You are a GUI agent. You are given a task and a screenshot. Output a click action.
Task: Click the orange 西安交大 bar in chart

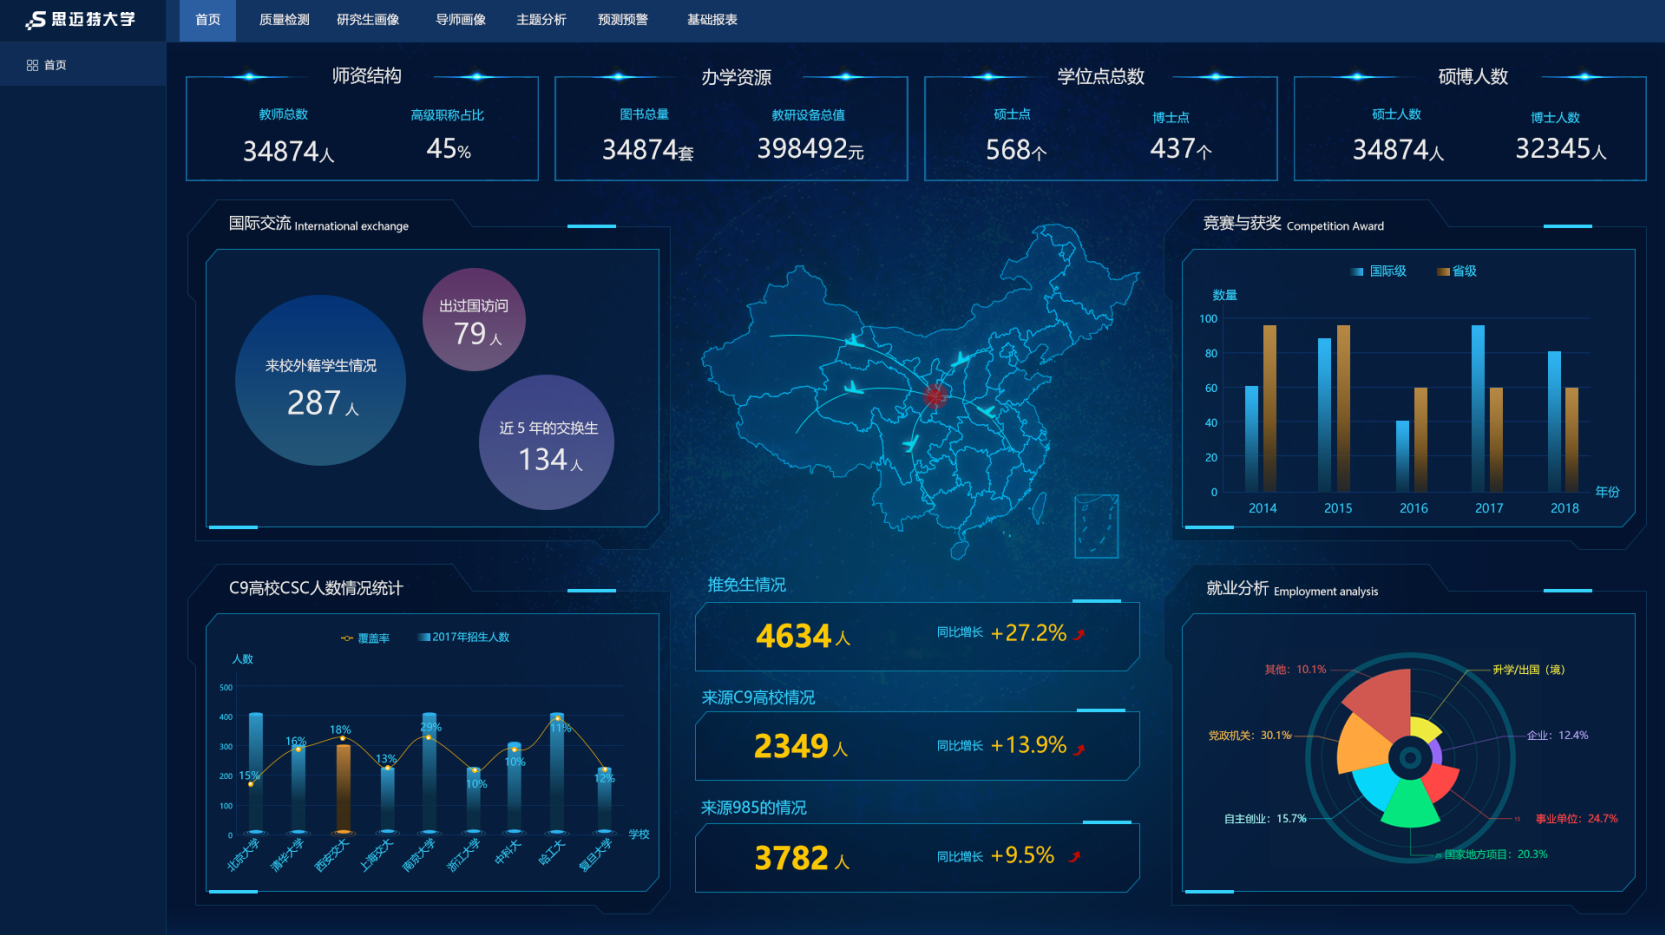coord(343,787)
